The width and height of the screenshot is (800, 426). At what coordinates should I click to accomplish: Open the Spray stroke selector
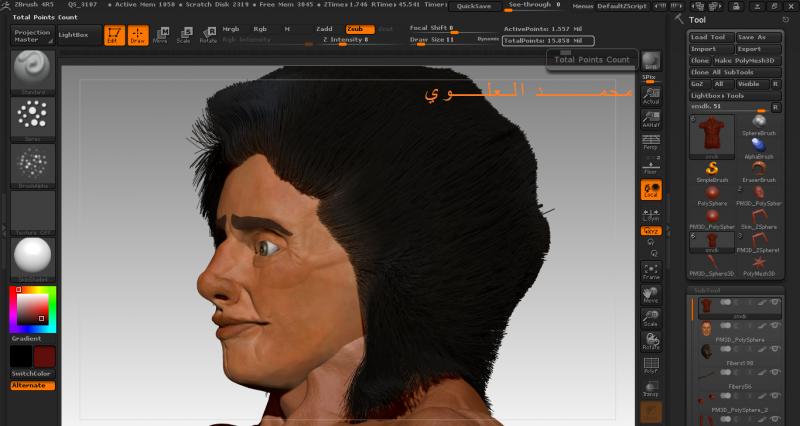coord(33,119)
